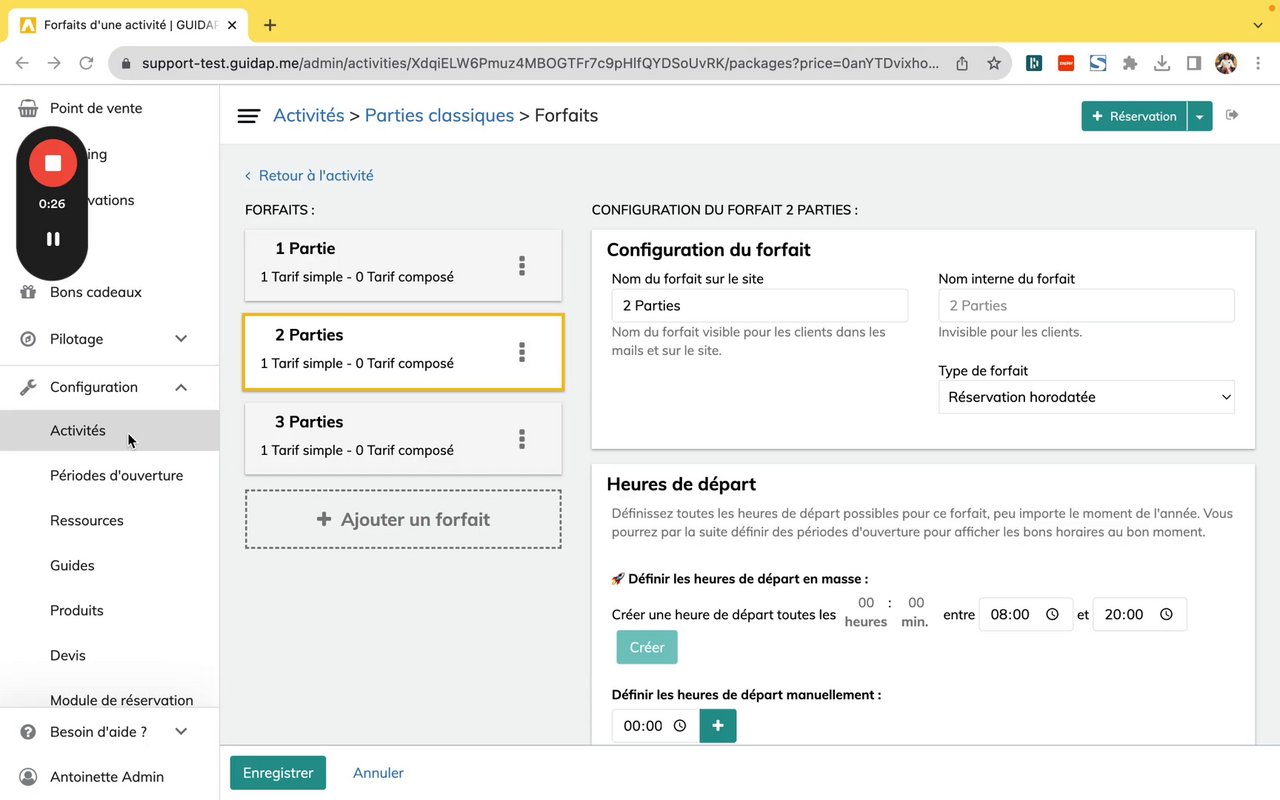Expand the Pilotage sidebar section
This screenshot has height=800, width=1280.
click(181, 339)
